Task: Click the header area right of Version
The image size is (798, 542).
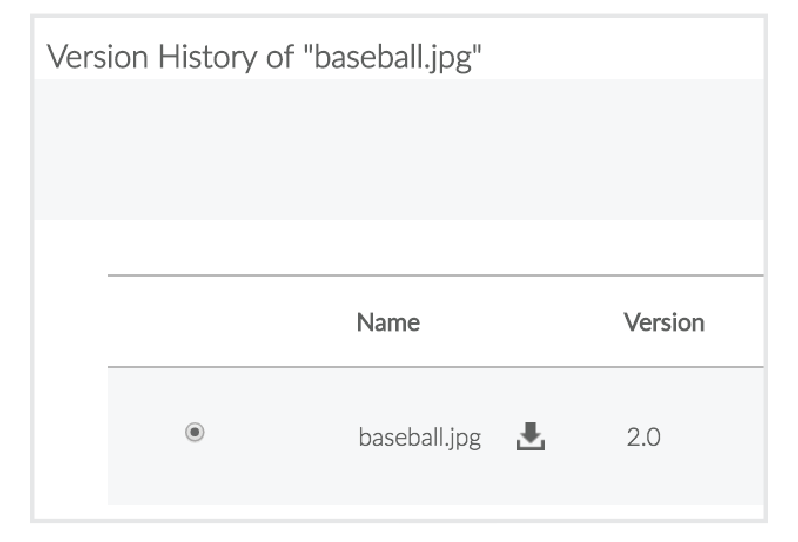Action: pyautogui.click(x=735, y=322)
